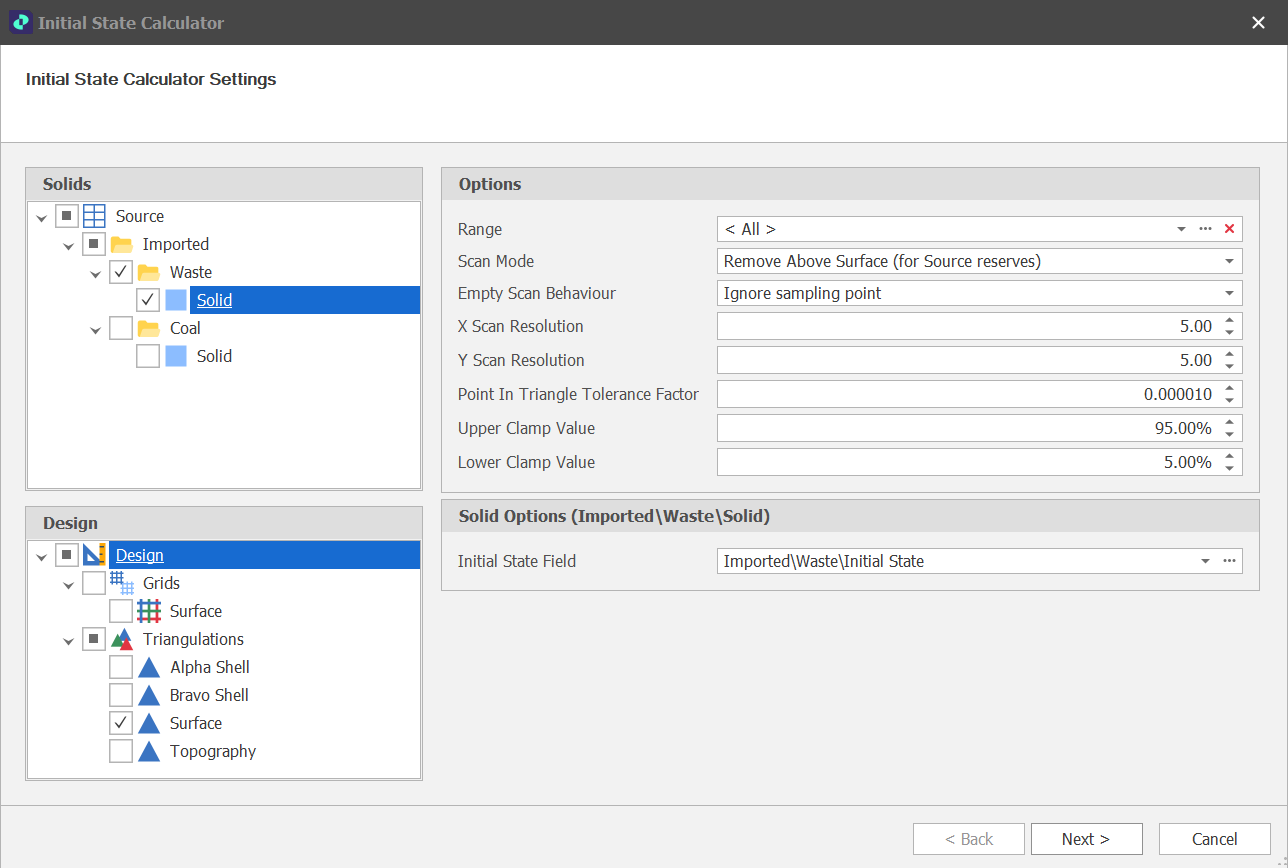Viewport: 1288px width, 868px height.
Task: Open the Empty Scan Behaviour dropdown
Action: point(1231,293)
